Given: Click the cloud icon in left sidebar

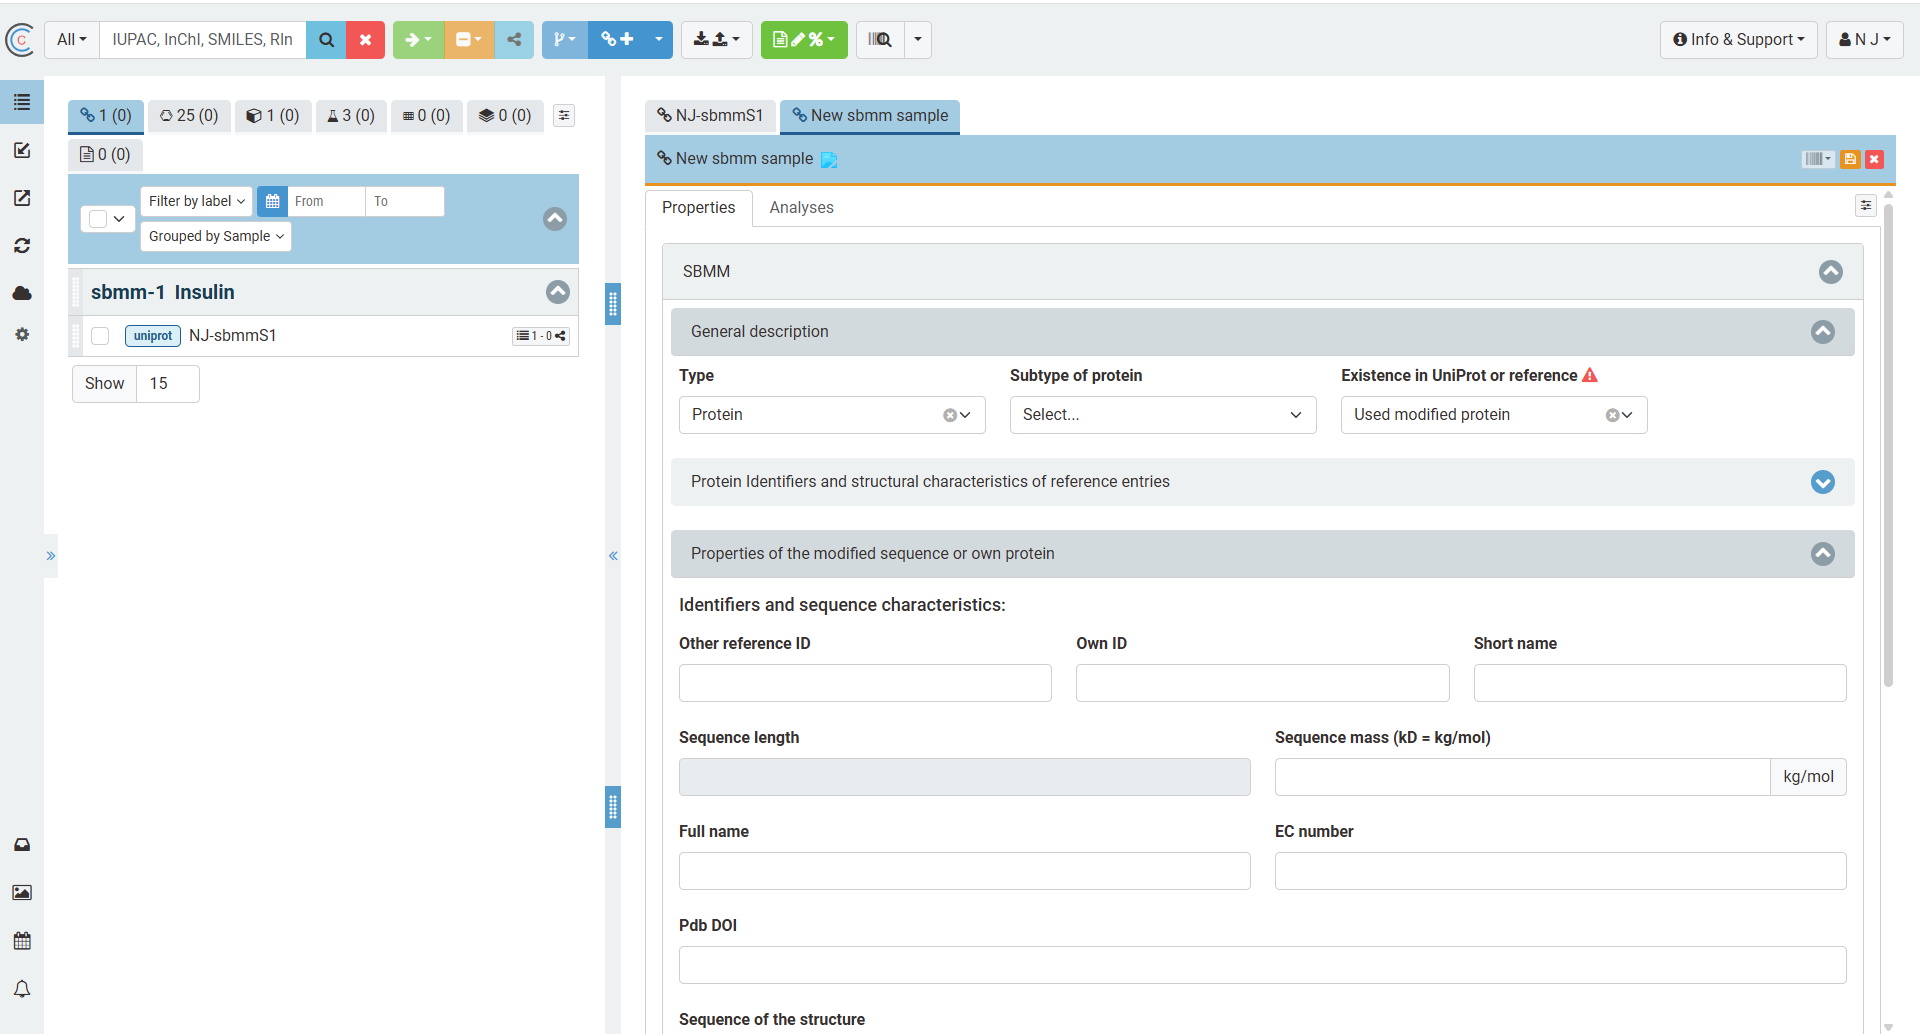Looking at the screenshot, I should [22, 293].
